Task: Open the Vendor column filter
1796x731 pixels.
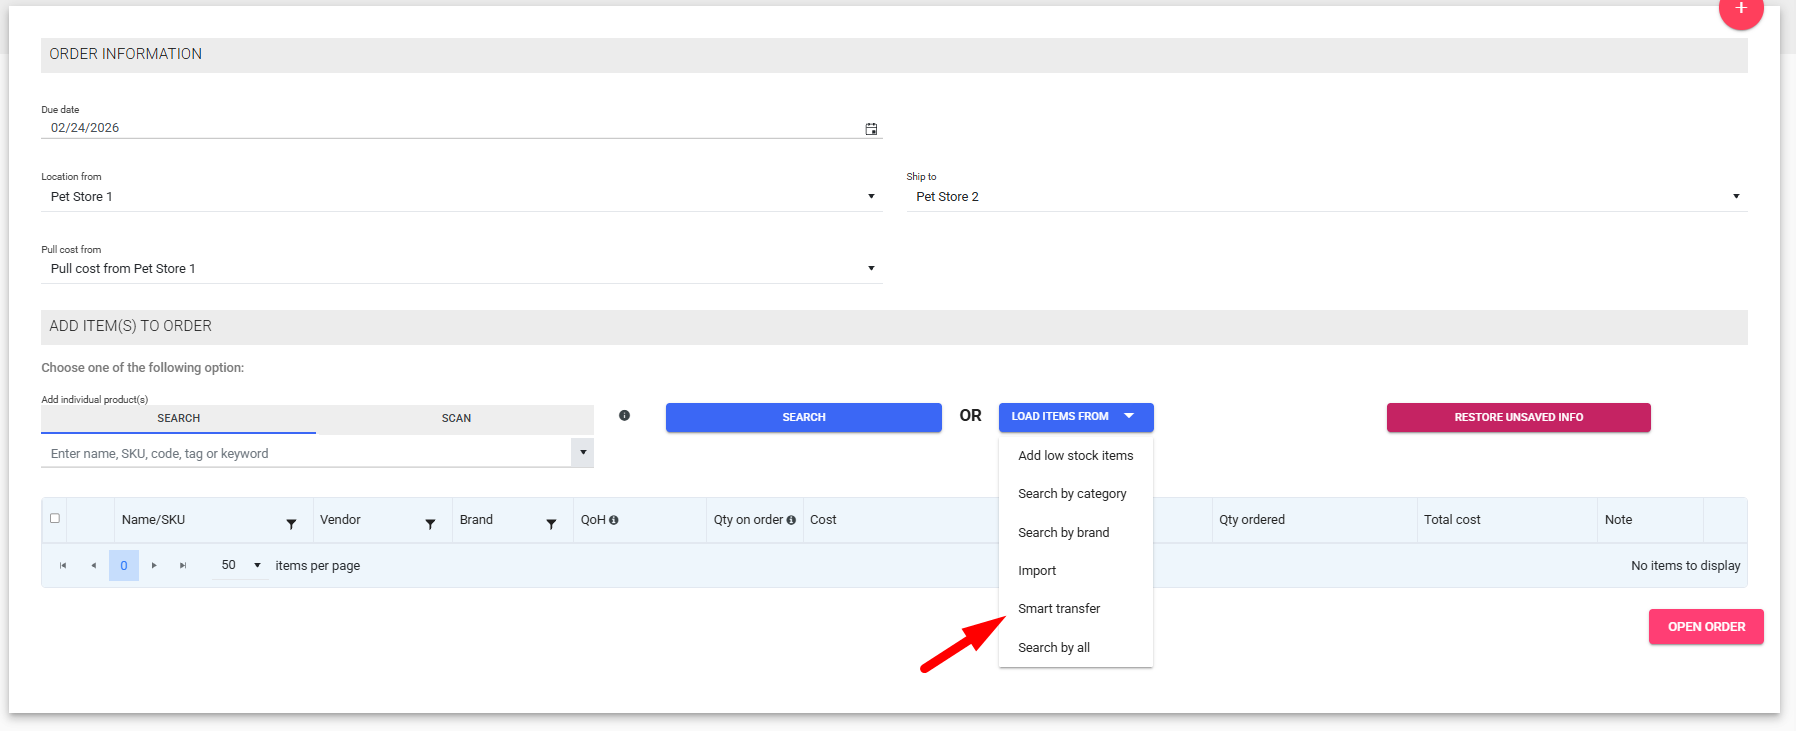Action: pos(430,524)
